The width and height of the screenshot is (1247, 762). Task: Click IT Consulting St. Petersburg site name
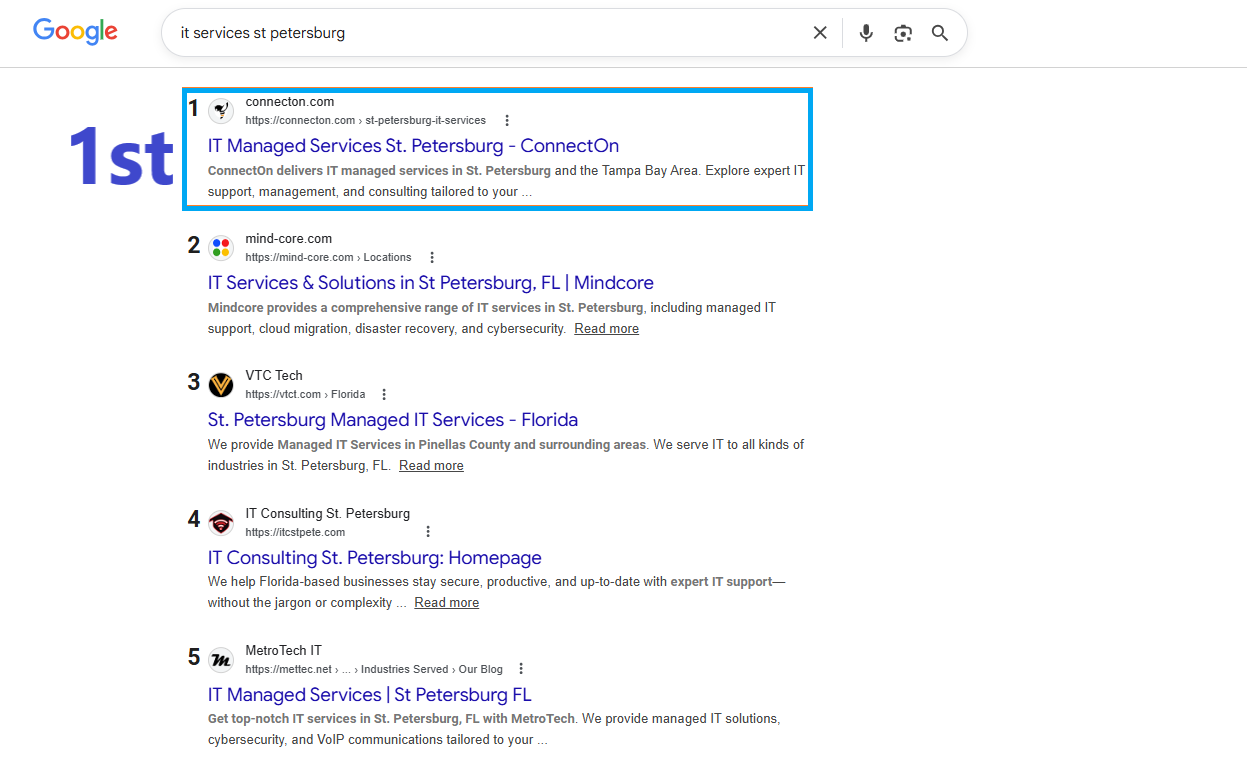click(x=327, y=514)
